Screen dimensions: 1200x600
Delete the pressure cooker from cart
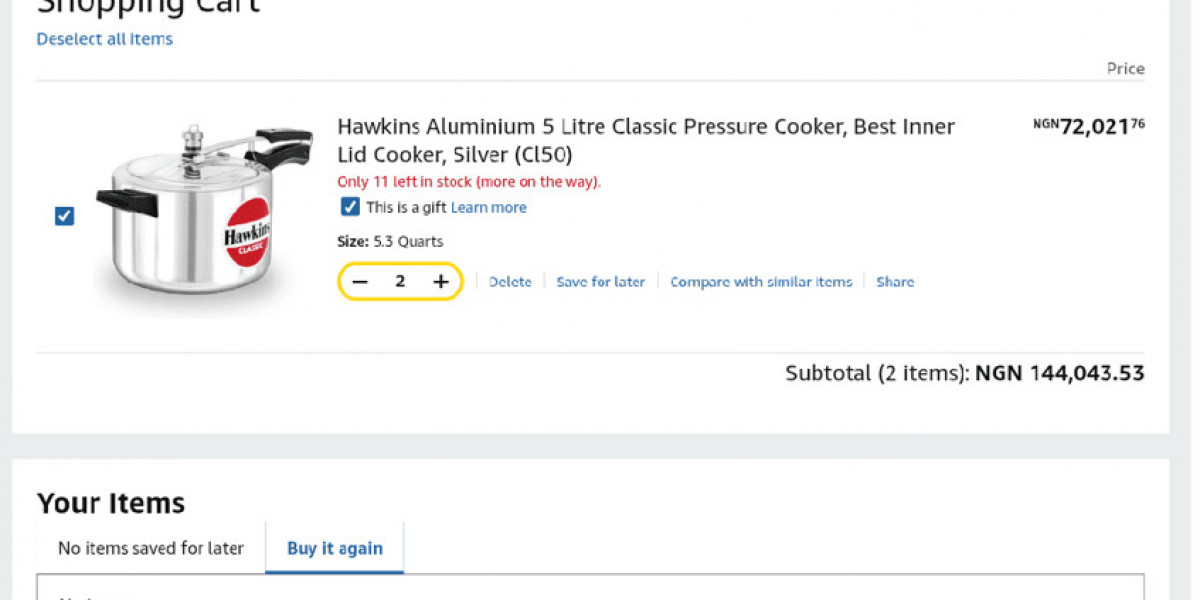(x=510, y=282)
